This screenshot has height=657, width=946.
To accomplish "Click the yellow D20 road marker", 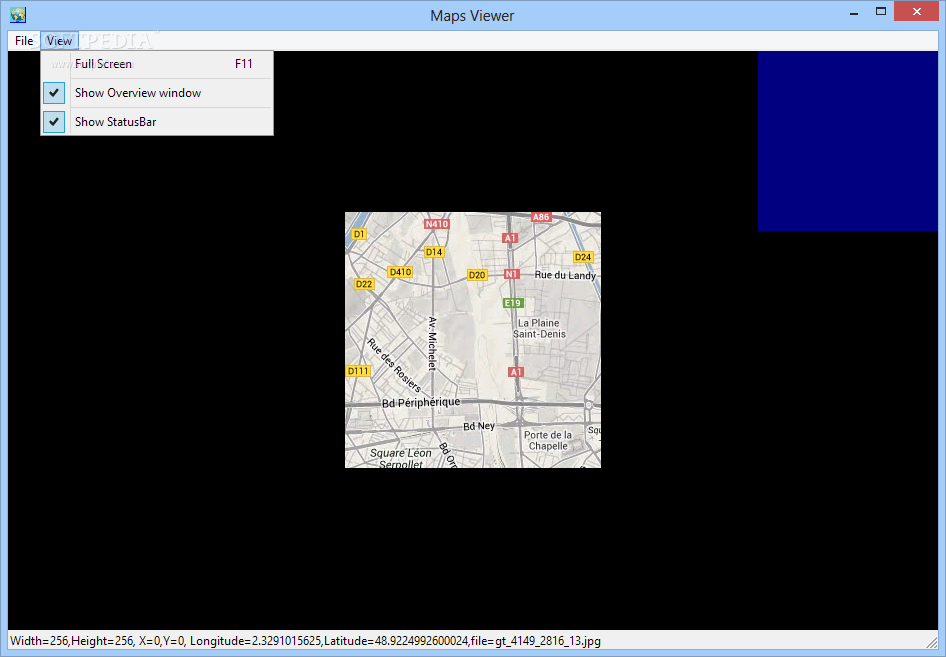I will pyautogui.click(x=477, y=275).
